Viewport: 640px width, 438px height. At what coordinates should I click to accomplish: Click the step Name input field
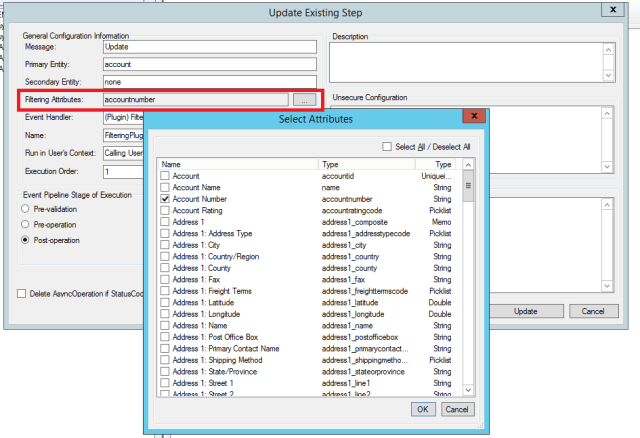123,135
